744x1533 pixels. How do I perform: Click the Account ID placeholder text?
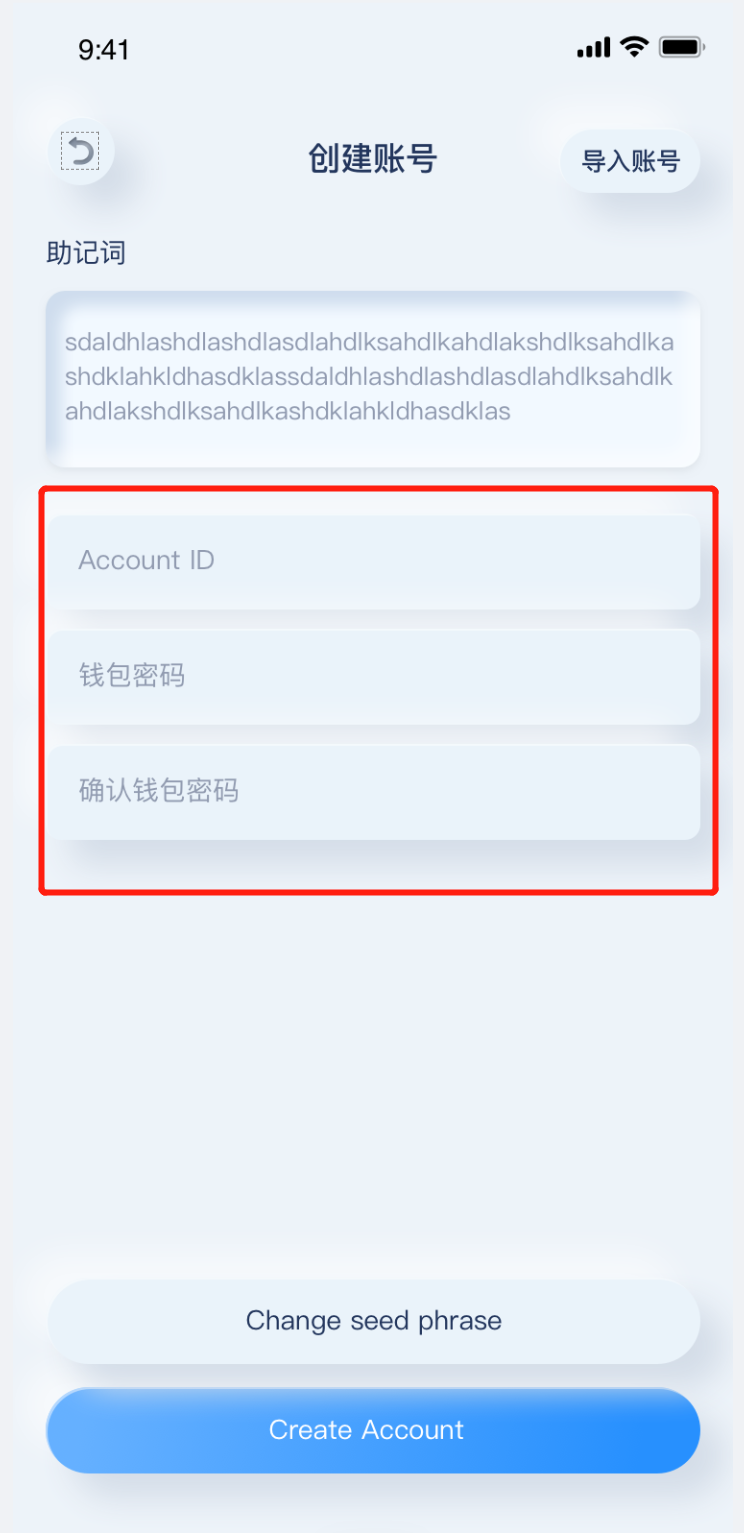click(x=147, y=560)
